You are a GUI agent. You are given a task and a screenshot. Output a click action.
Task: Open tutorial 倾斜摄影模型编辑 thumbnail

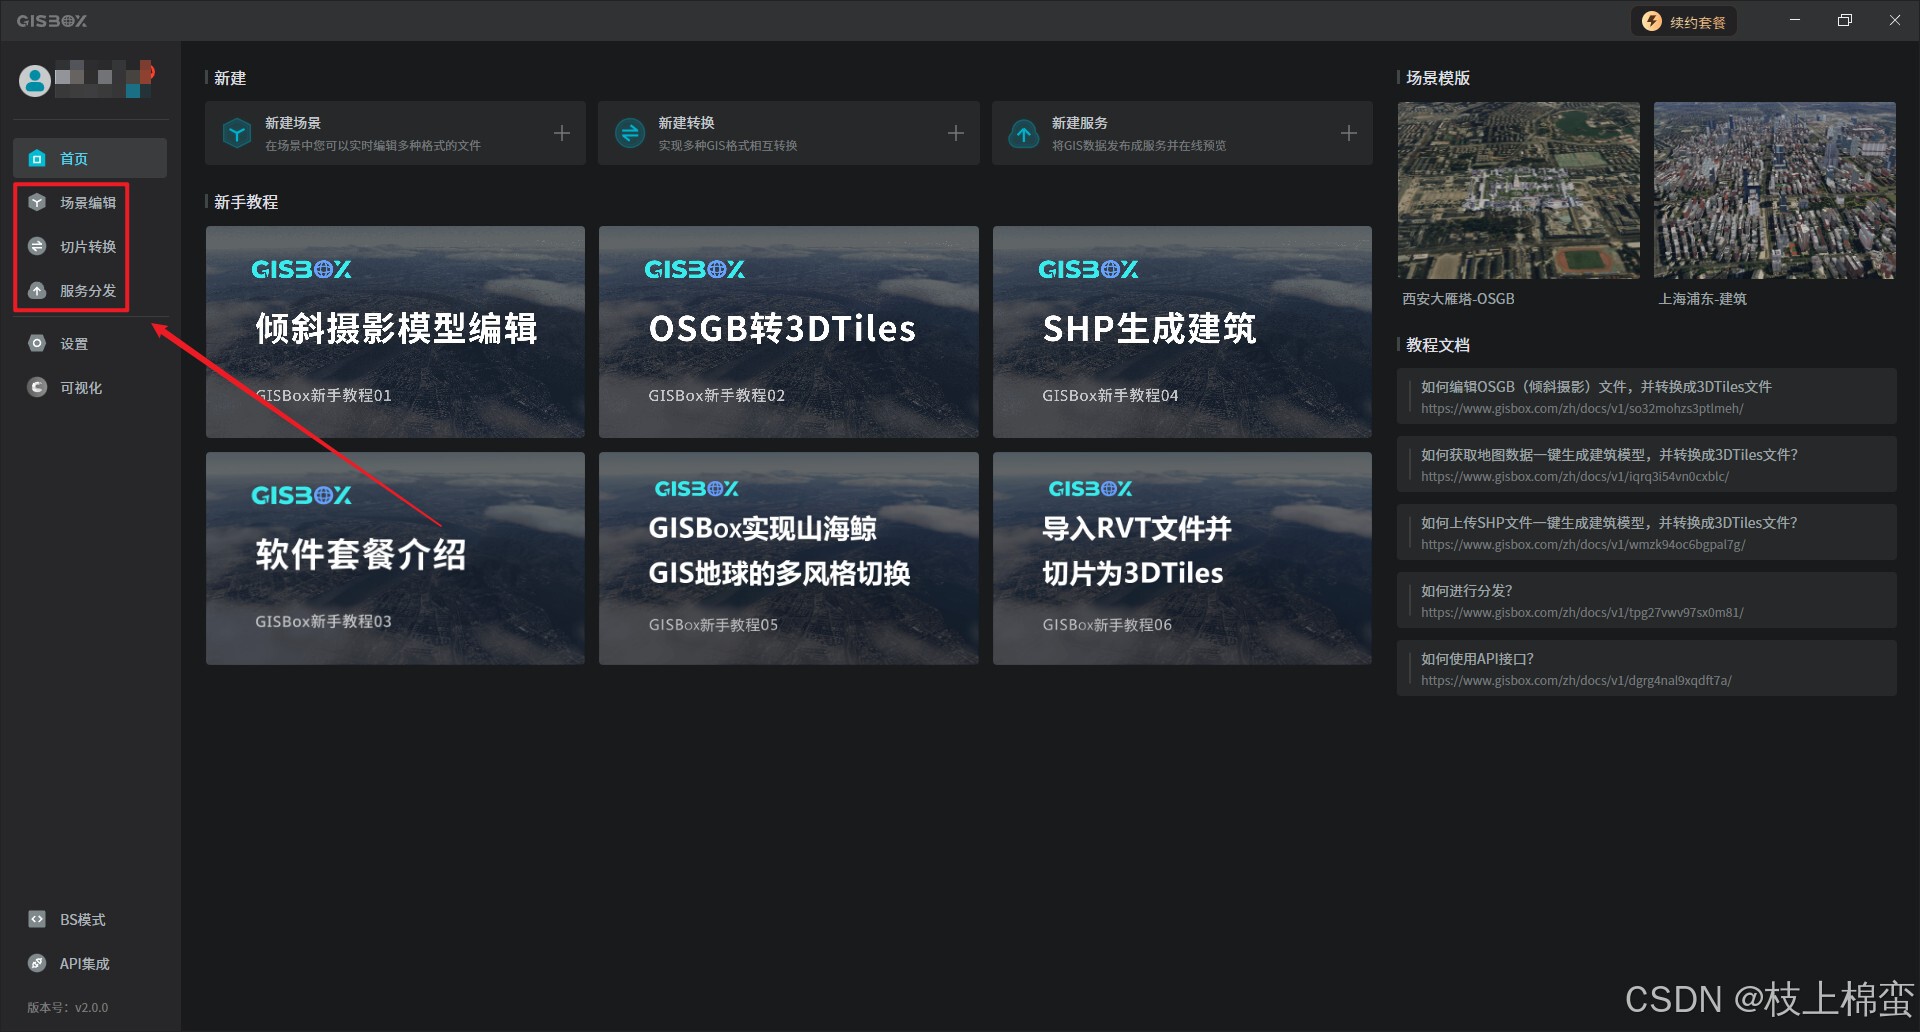[395, 331]
